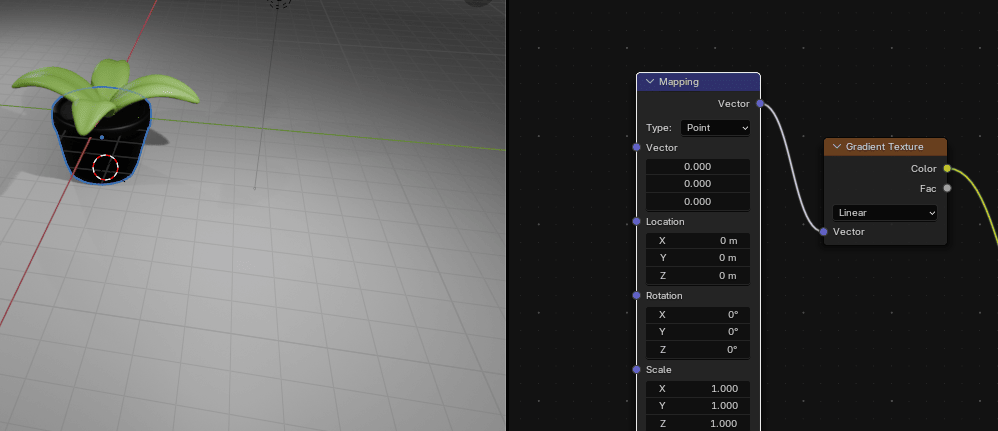Click the Mapping node Rotation input socket
Viewport: 998px width, 431px height.
pyautogui.click(x=637, y=296)
